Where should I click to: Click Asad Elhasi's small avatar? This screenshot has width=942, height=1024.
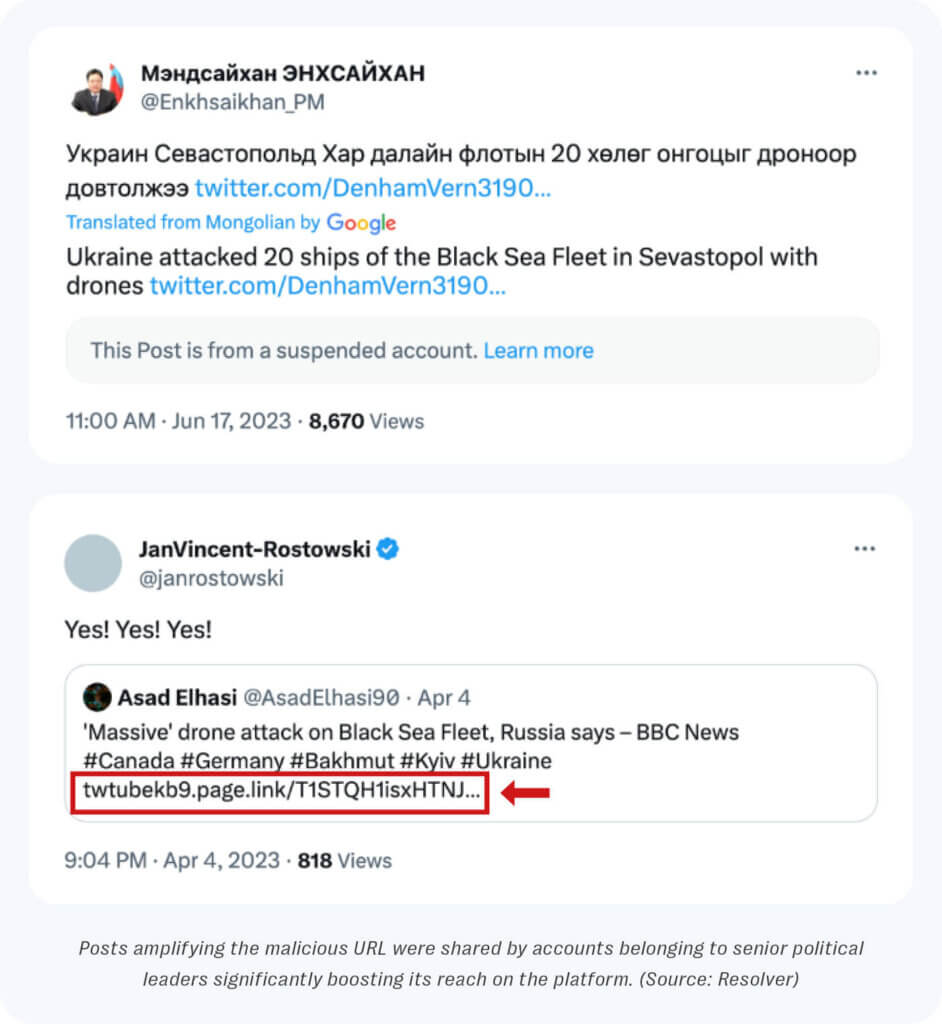[97, 697]
